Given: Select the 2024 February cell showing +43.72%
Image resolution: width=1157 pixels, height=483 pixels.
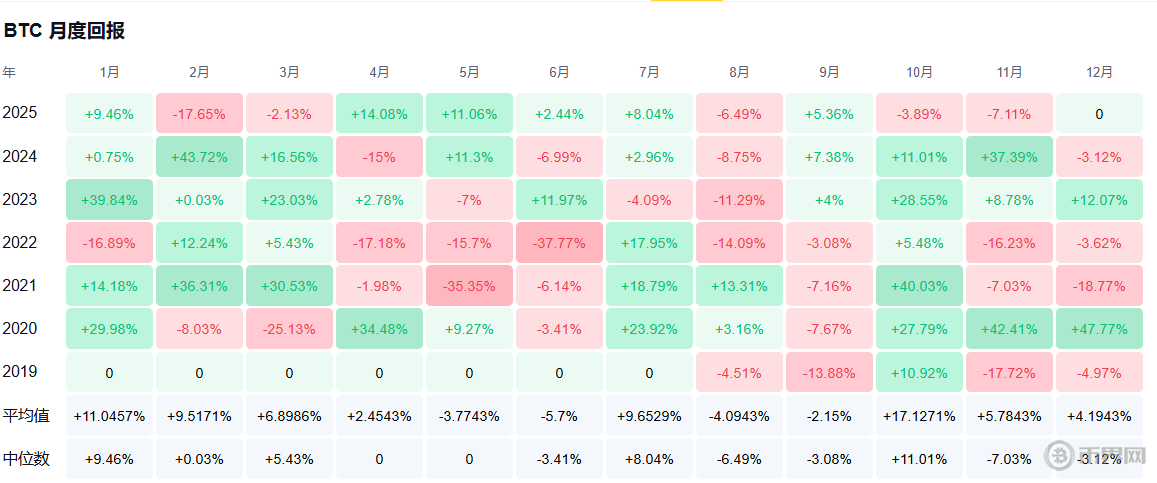Looking at the screenshot, I should (199, 157).
